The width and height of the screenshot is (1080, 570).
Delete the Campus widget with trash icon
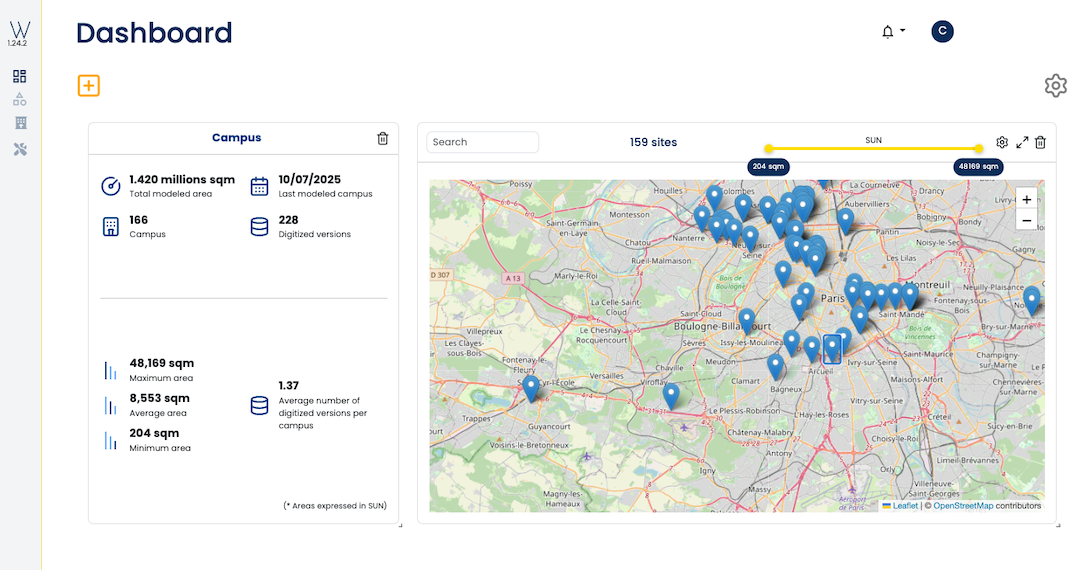[382, 139]
